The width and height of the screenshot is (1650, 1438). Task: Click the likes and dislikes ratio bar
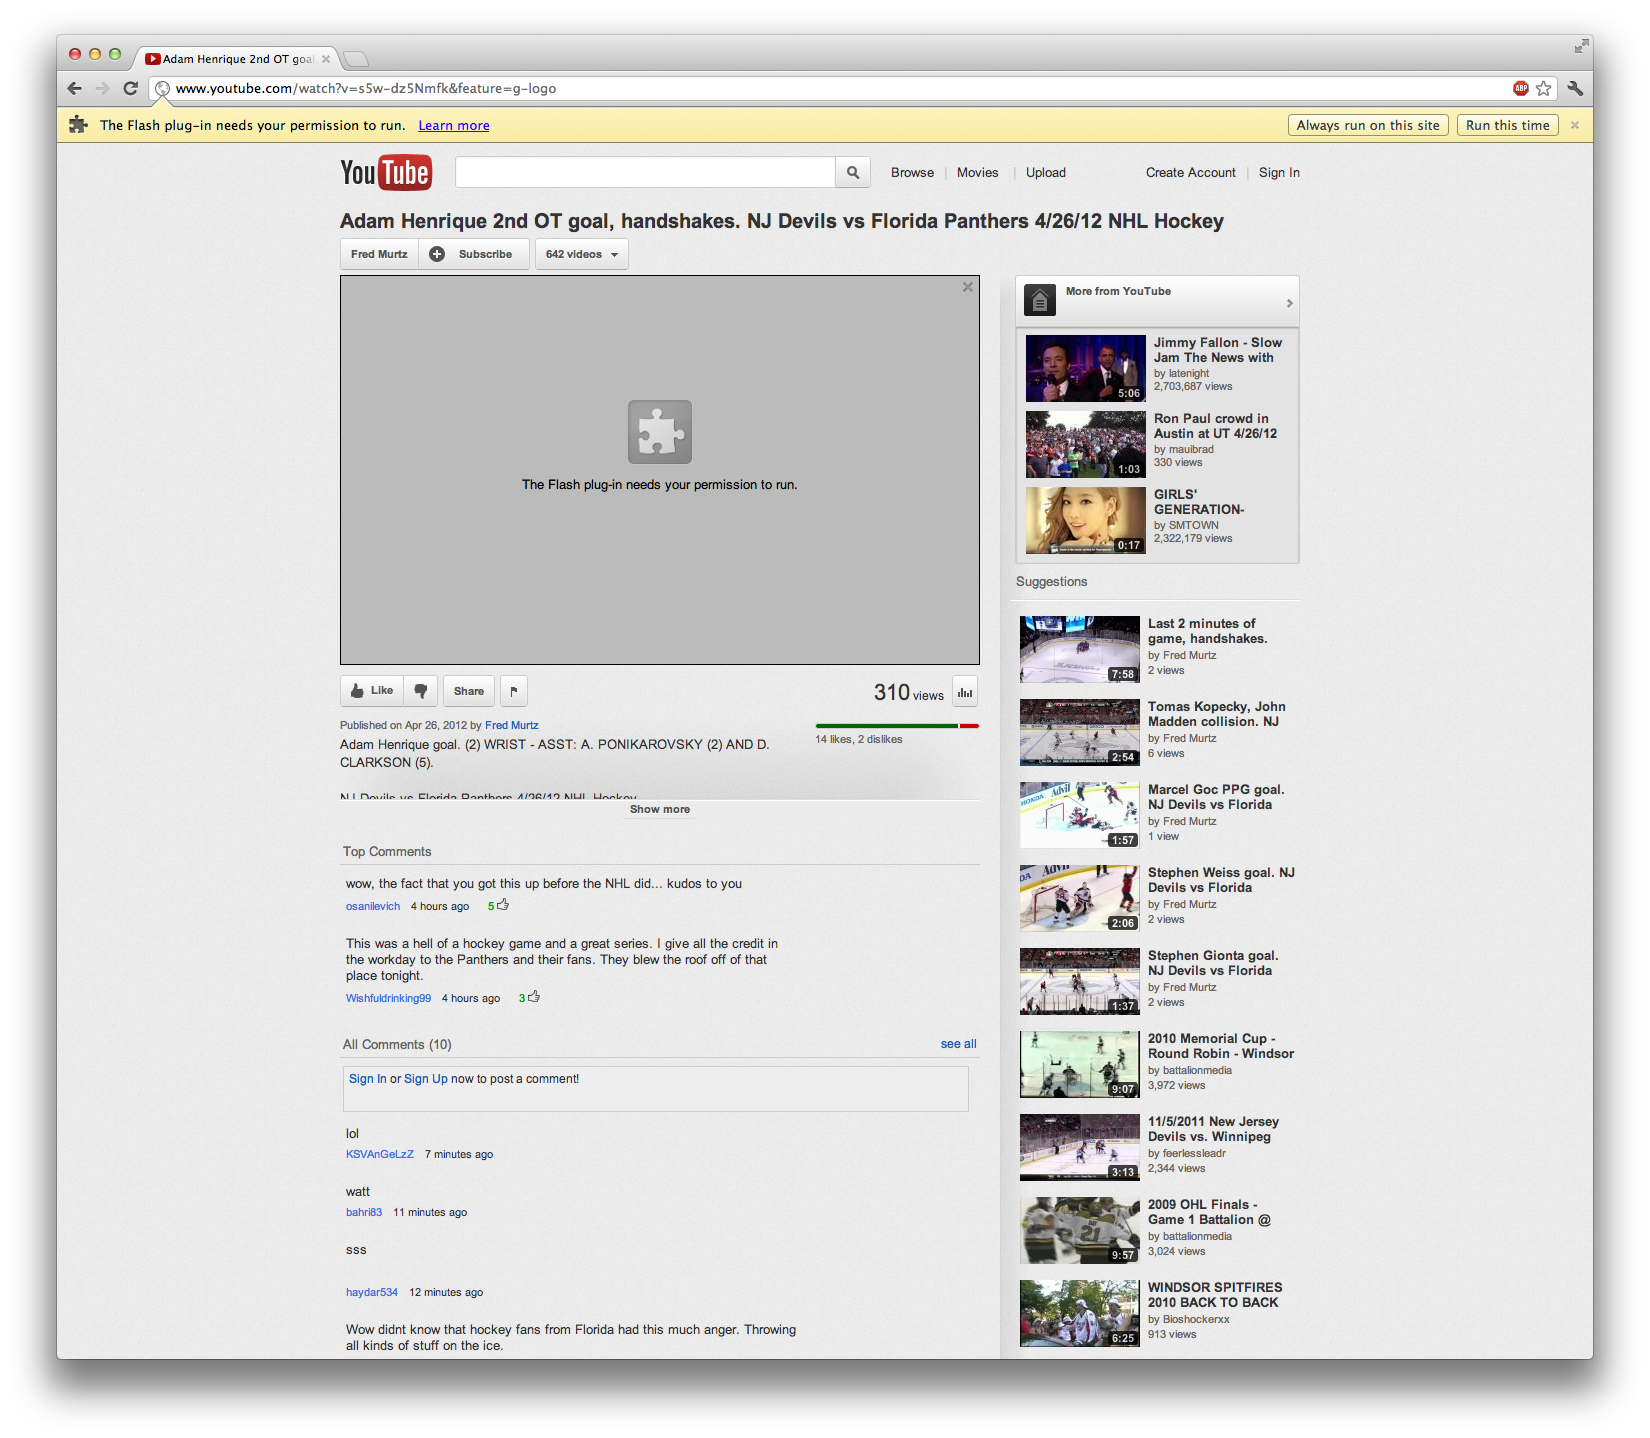897,726
